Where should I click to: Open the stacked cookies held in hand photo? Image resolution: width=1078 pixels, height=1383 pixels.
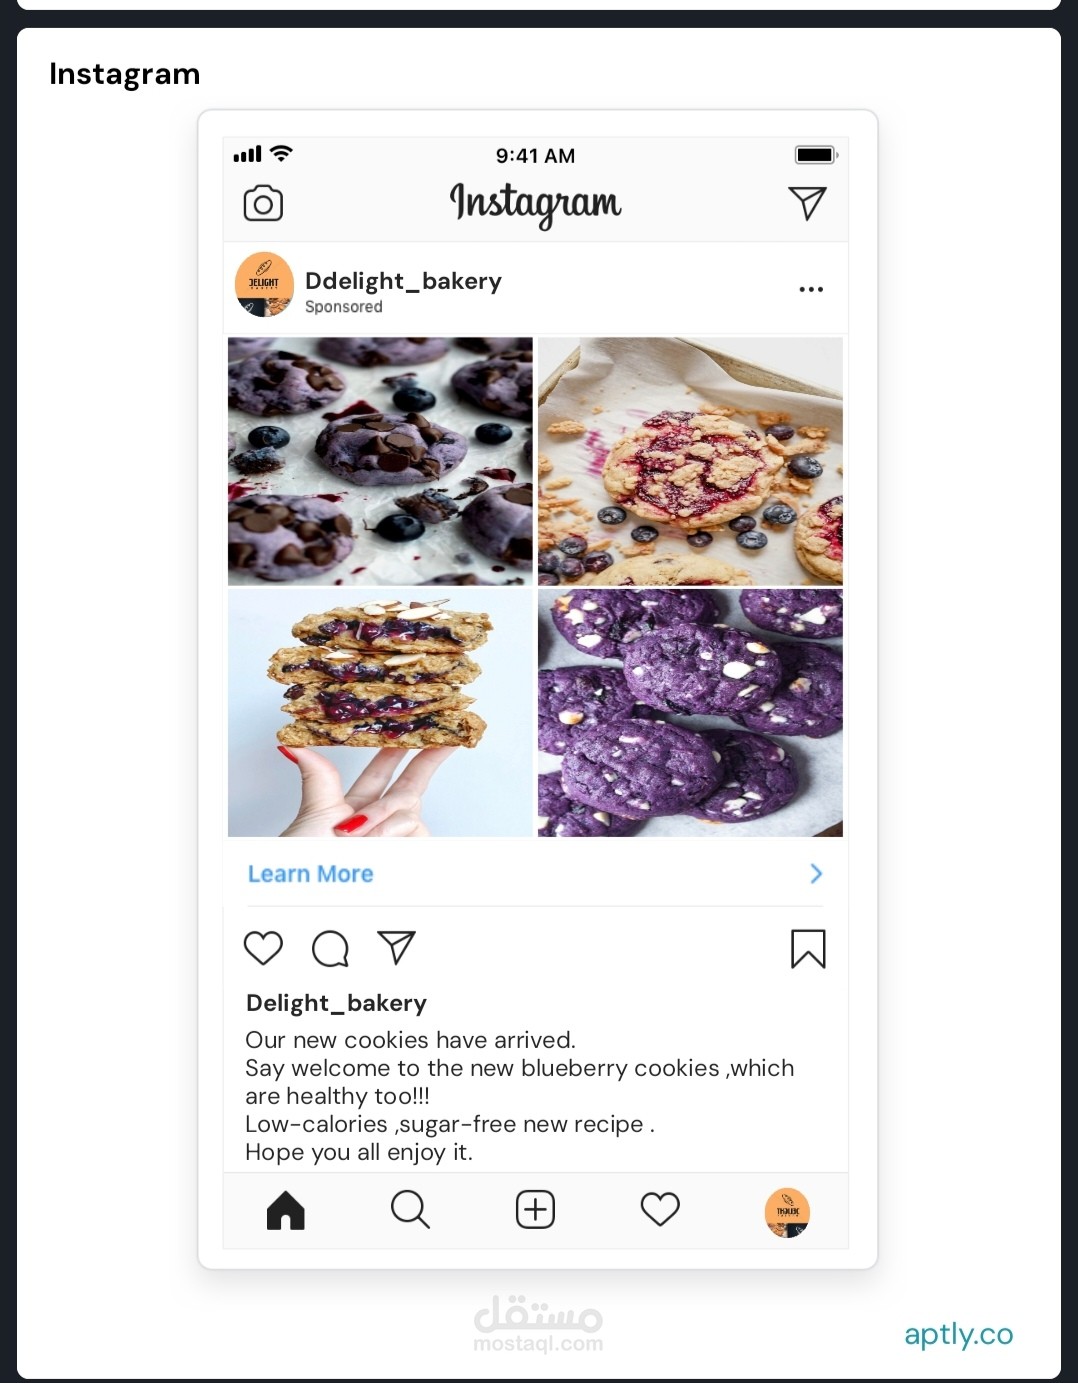(380, 713)
